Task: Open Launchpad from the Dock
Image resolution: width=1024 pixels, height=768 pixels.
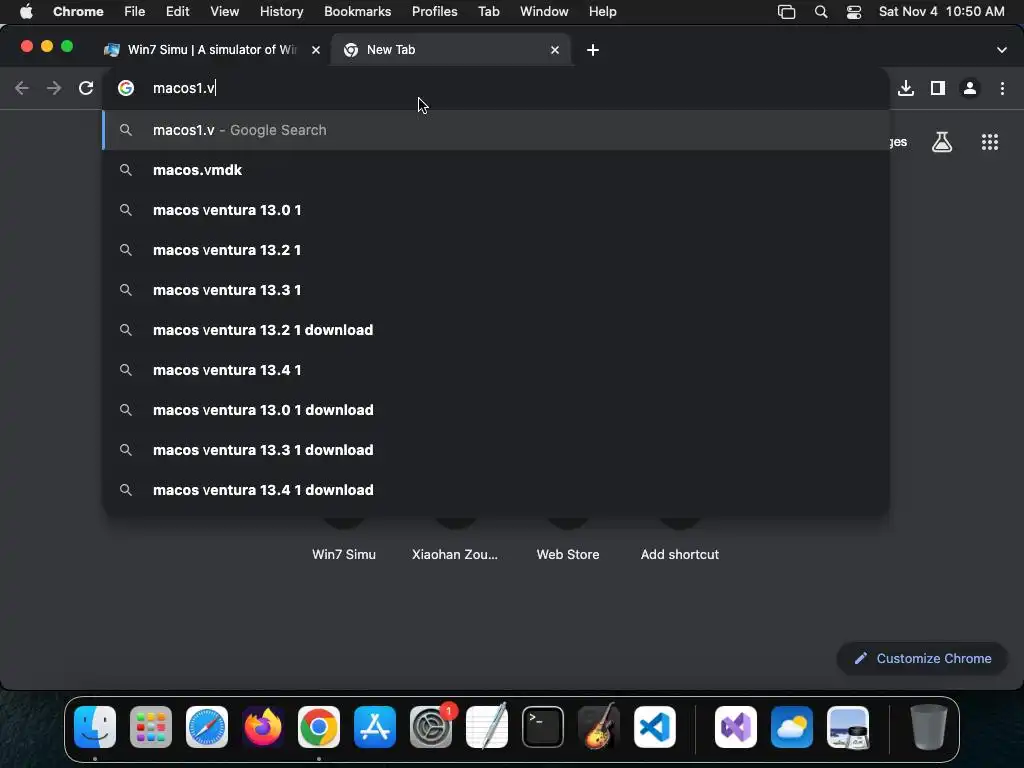Action: point(151,727)
